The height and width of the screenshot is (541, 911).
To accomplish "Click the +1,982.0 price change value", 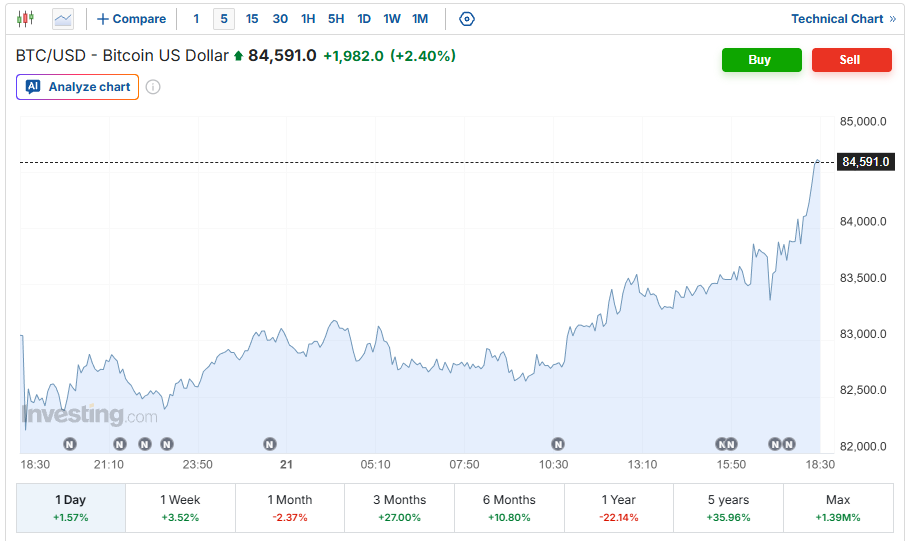I will coord(353,56).
